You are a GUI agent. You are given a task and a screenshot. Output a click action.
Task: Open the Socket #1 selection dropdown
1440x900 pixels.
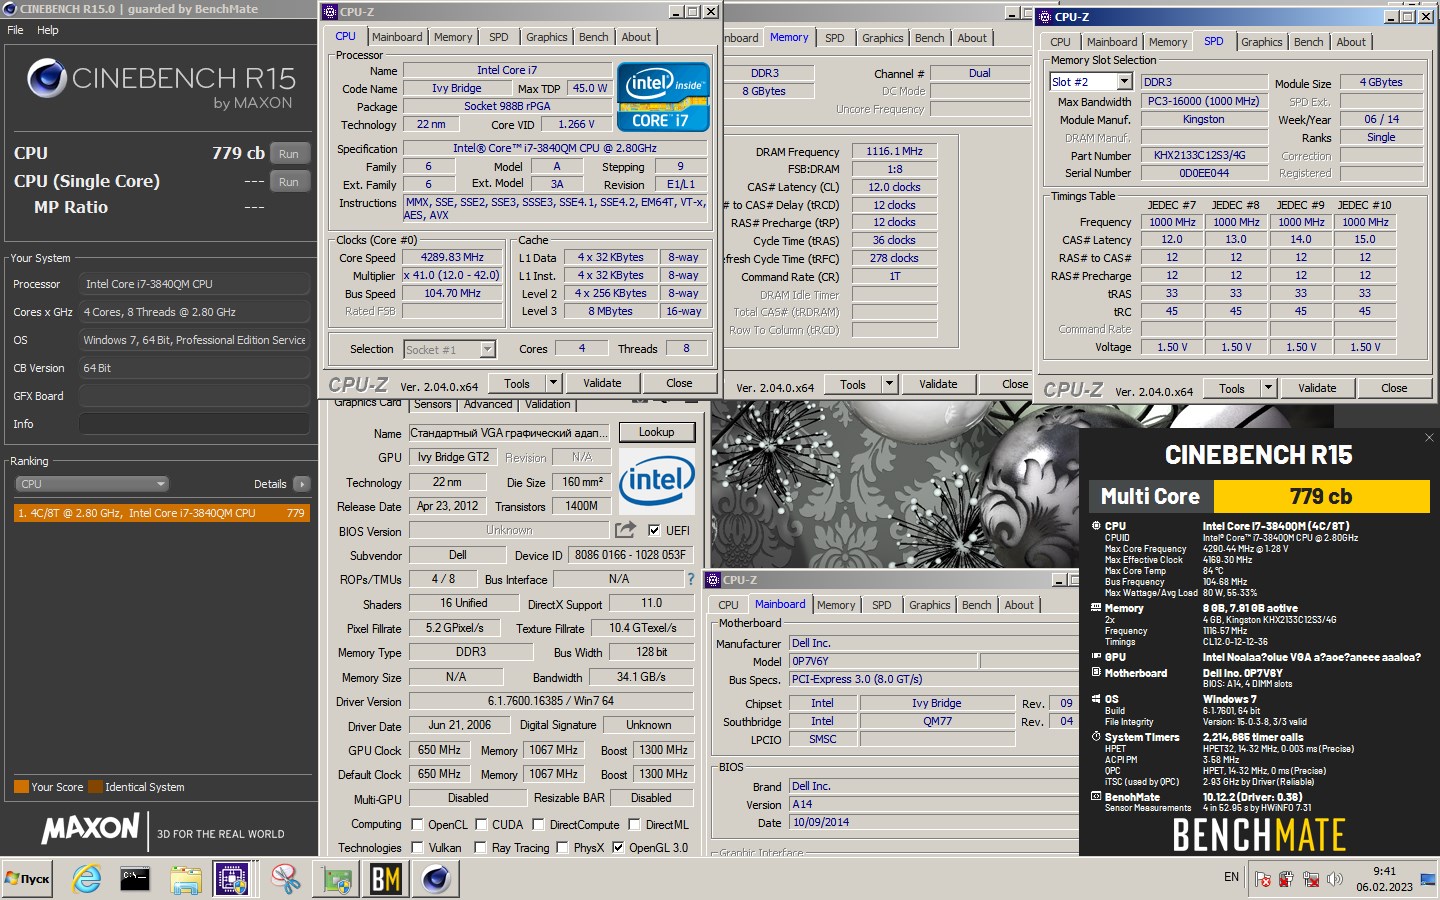(x=488, y=349)
